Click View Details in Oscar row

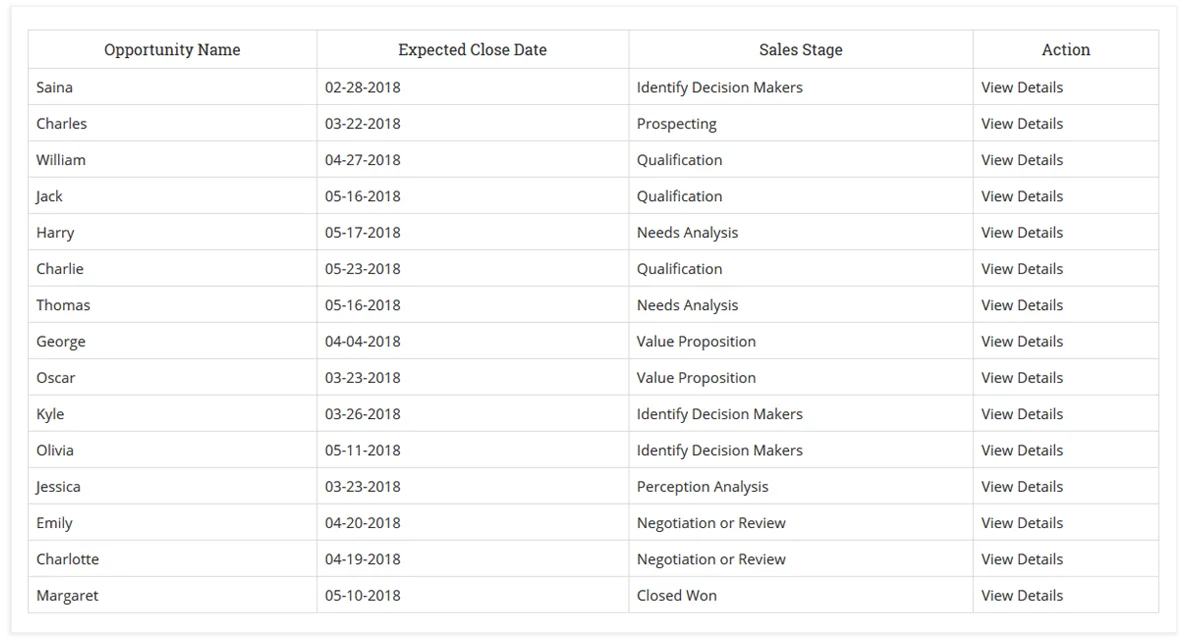coord(1021,378)
